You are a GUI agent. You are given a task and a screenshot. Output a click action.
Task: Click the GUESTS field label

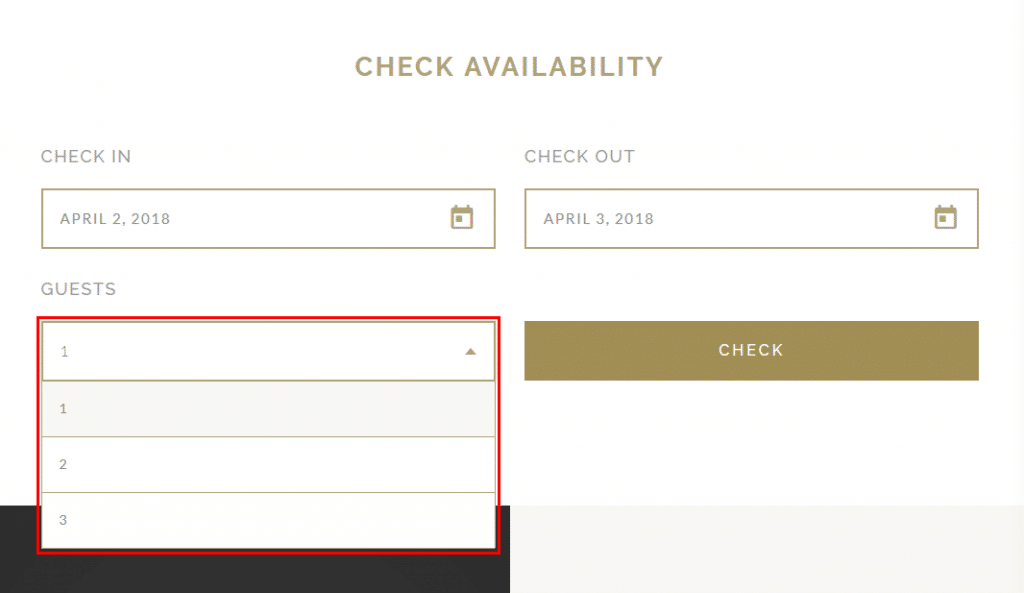pyautogui.click(x=78, y=289)
